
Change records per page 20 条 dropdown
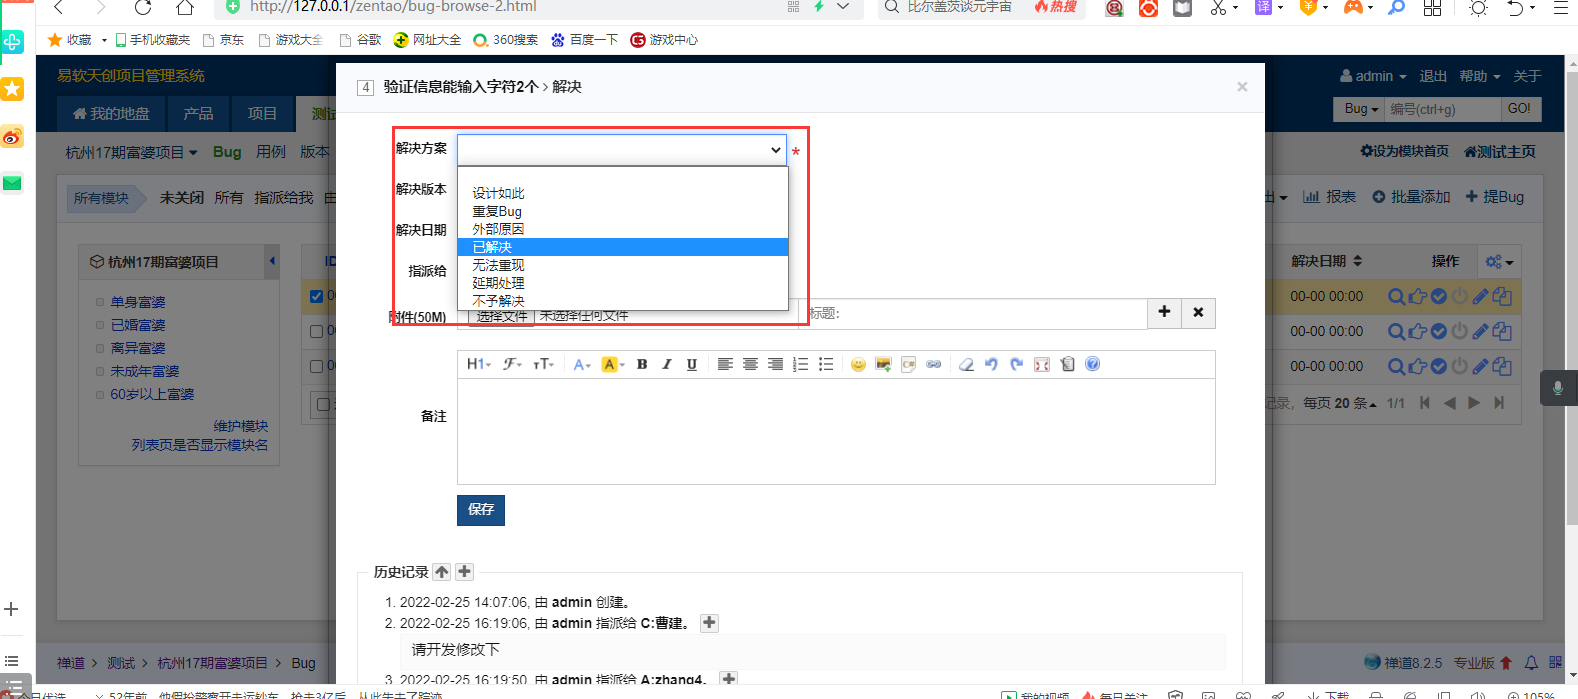[1356, 403]
